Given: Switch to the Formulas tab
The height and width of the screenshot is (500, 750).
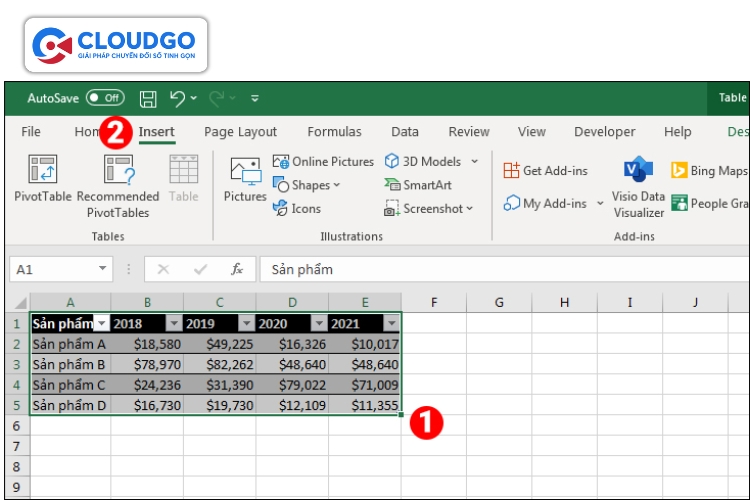Looking at the screenshot, I should coord(334,132).
